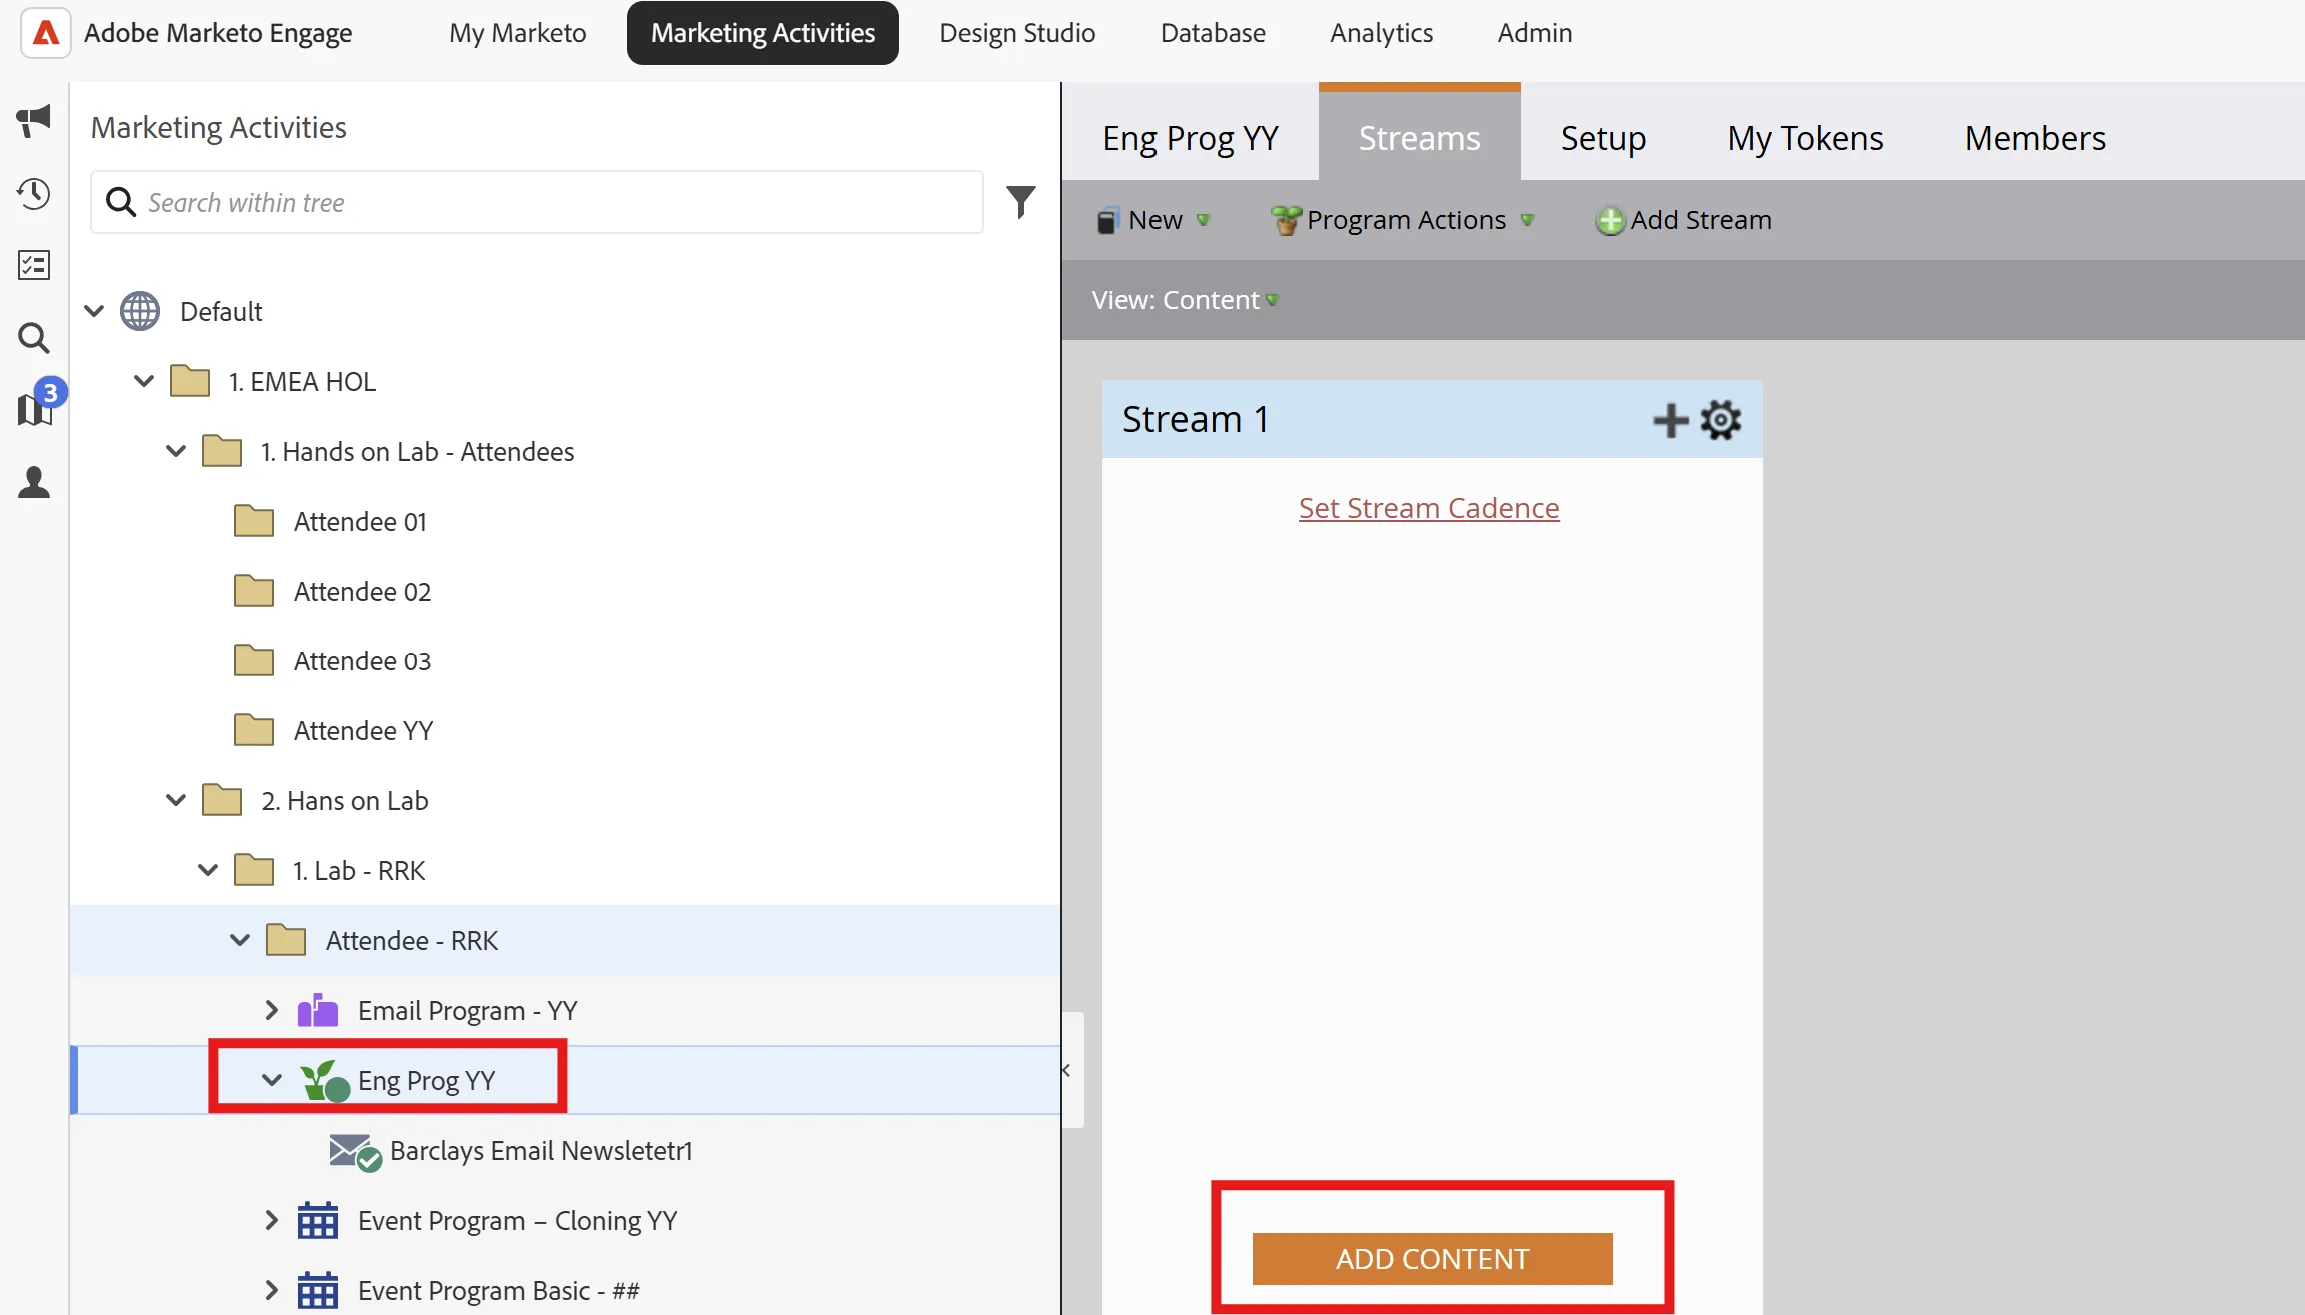Expand the Event Program – Cloning YY node
This screenshot has width=2305, height=1315.
(272, 1220)
